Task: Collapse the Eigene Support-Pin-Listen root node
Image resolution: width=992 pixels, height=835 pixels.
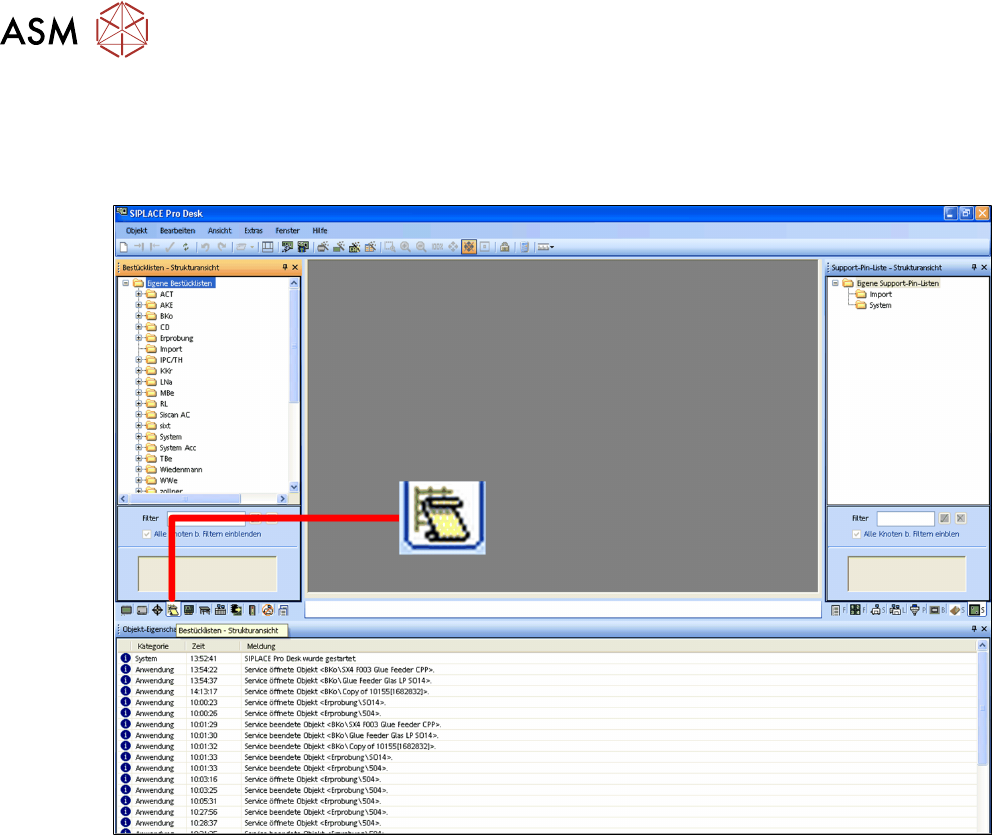Action: tap(835, 283)
